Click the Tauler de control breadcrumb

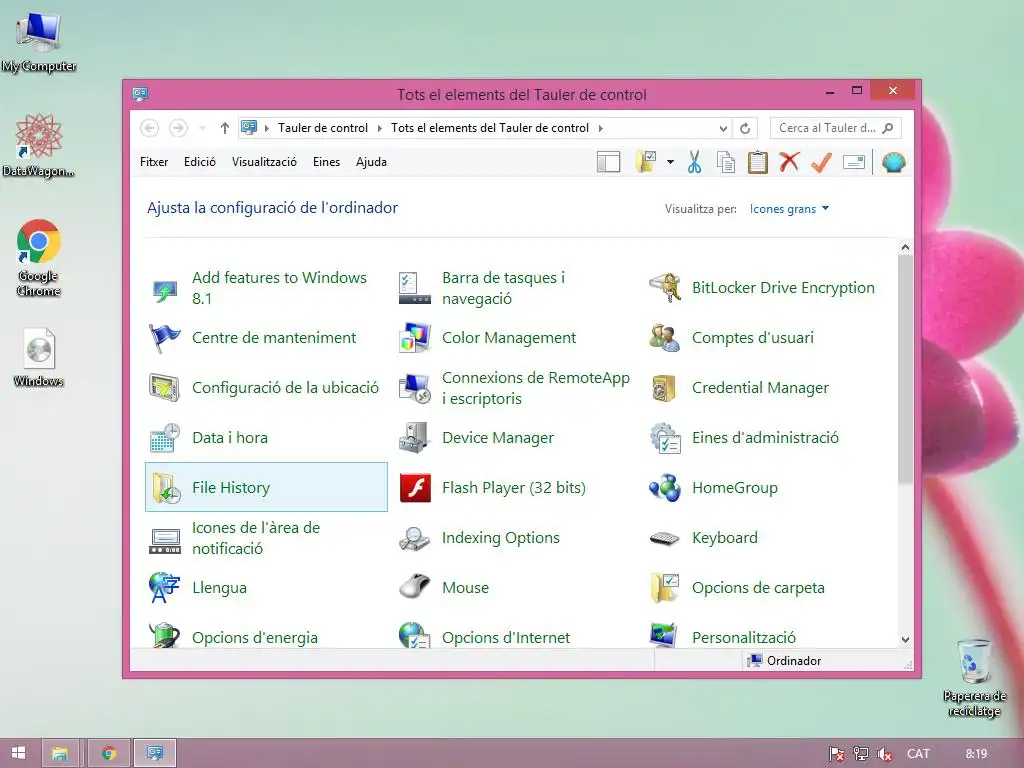(323, 129)
